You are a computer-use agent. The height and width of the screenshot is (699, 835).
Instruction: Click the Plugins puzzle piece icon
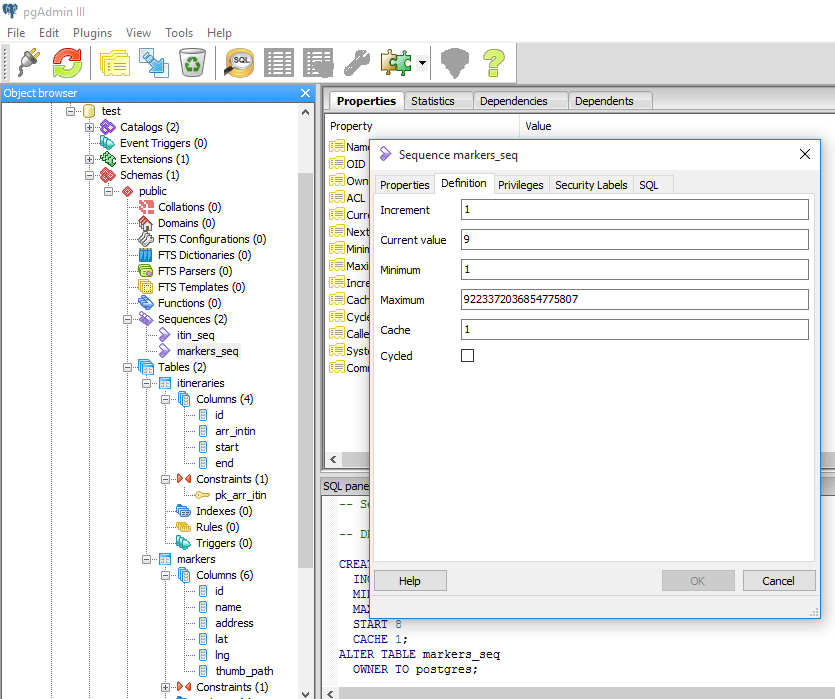(x=396, y=62)
